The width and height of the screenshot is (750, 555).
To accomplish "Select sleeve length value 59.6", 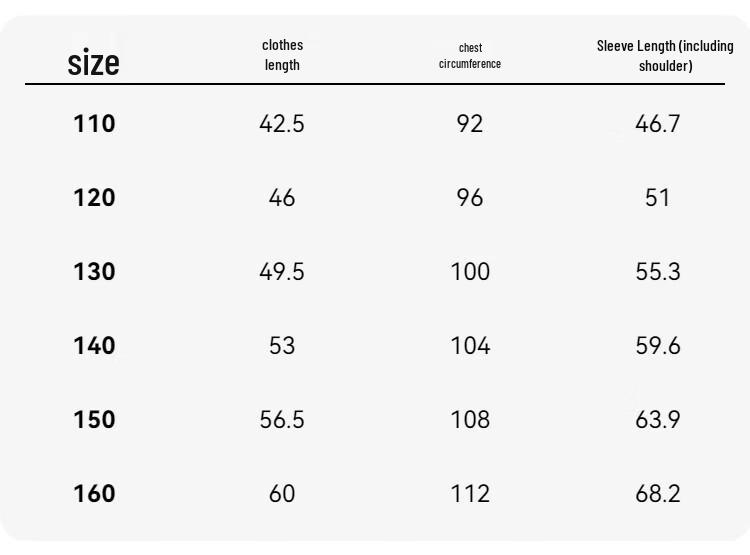I will pyautogui.click(x=658, y=345).
